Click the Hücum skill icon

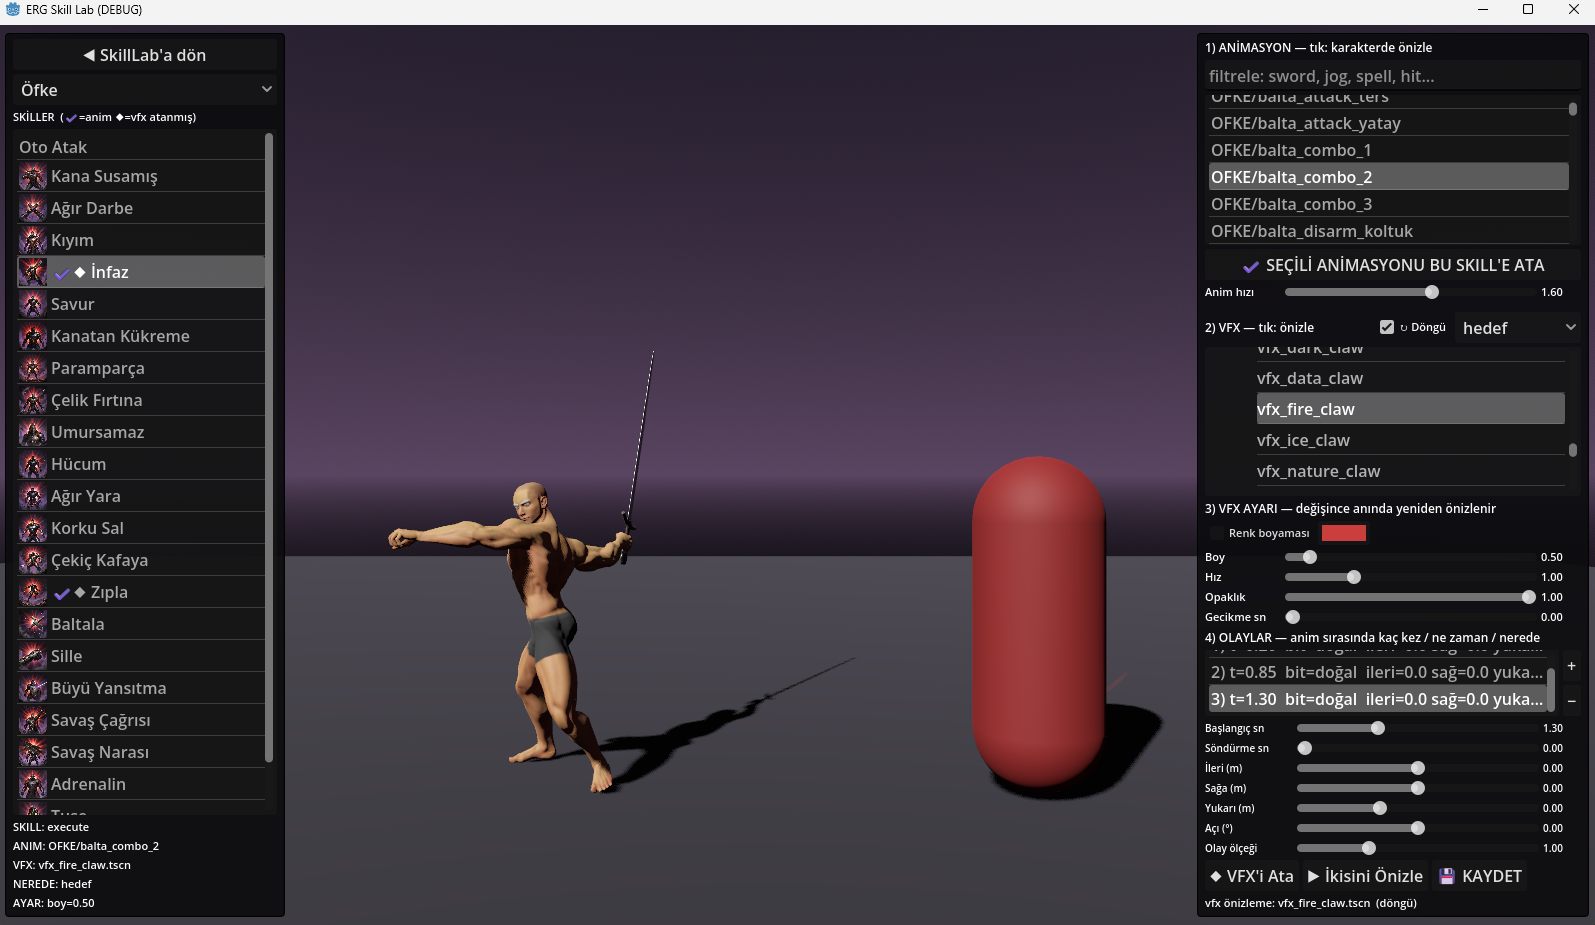tap(33, 465)
